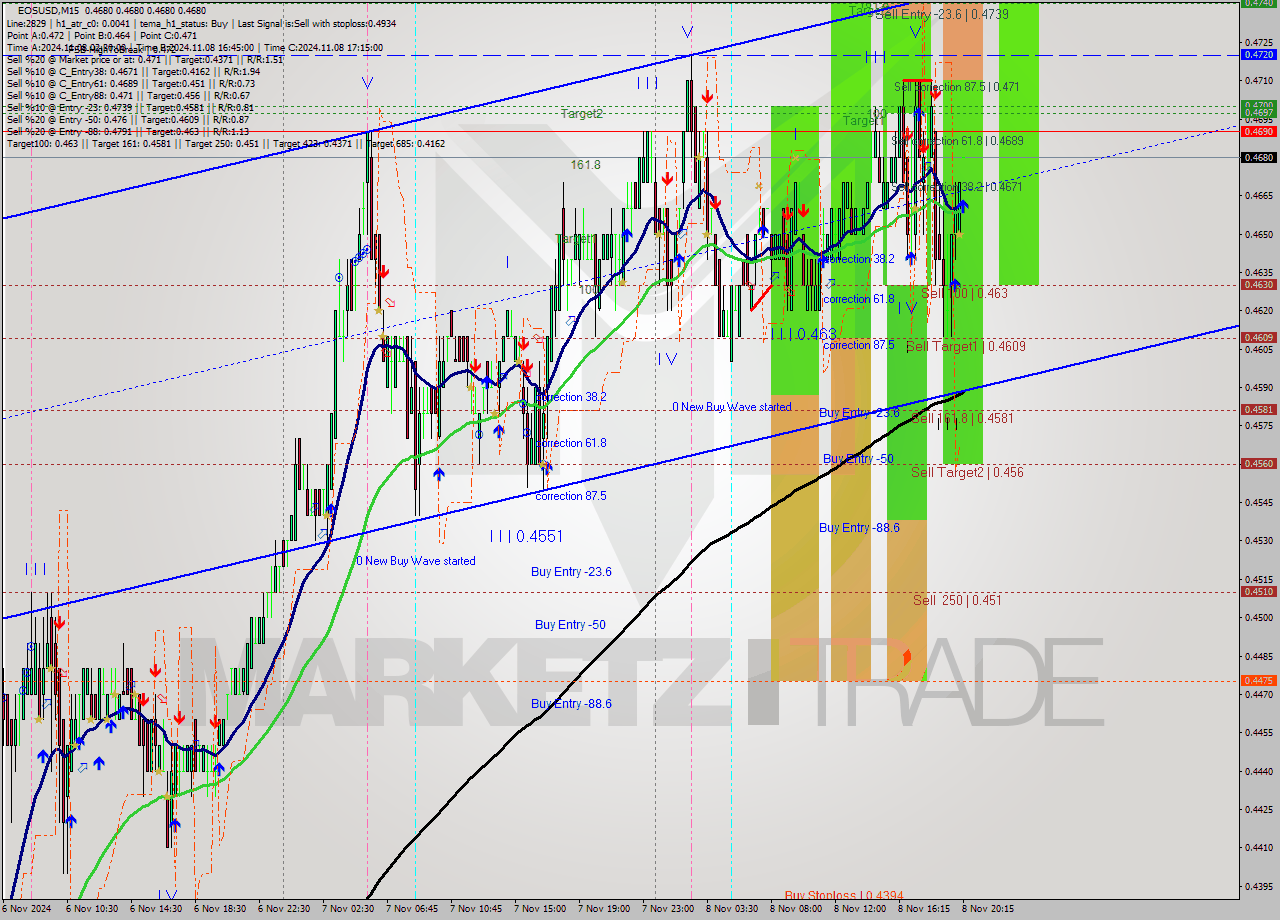Screen dimensions: 1280x920
Task: Click the '8 Nov 16:15' time axis label
Action: pos(924,909)
